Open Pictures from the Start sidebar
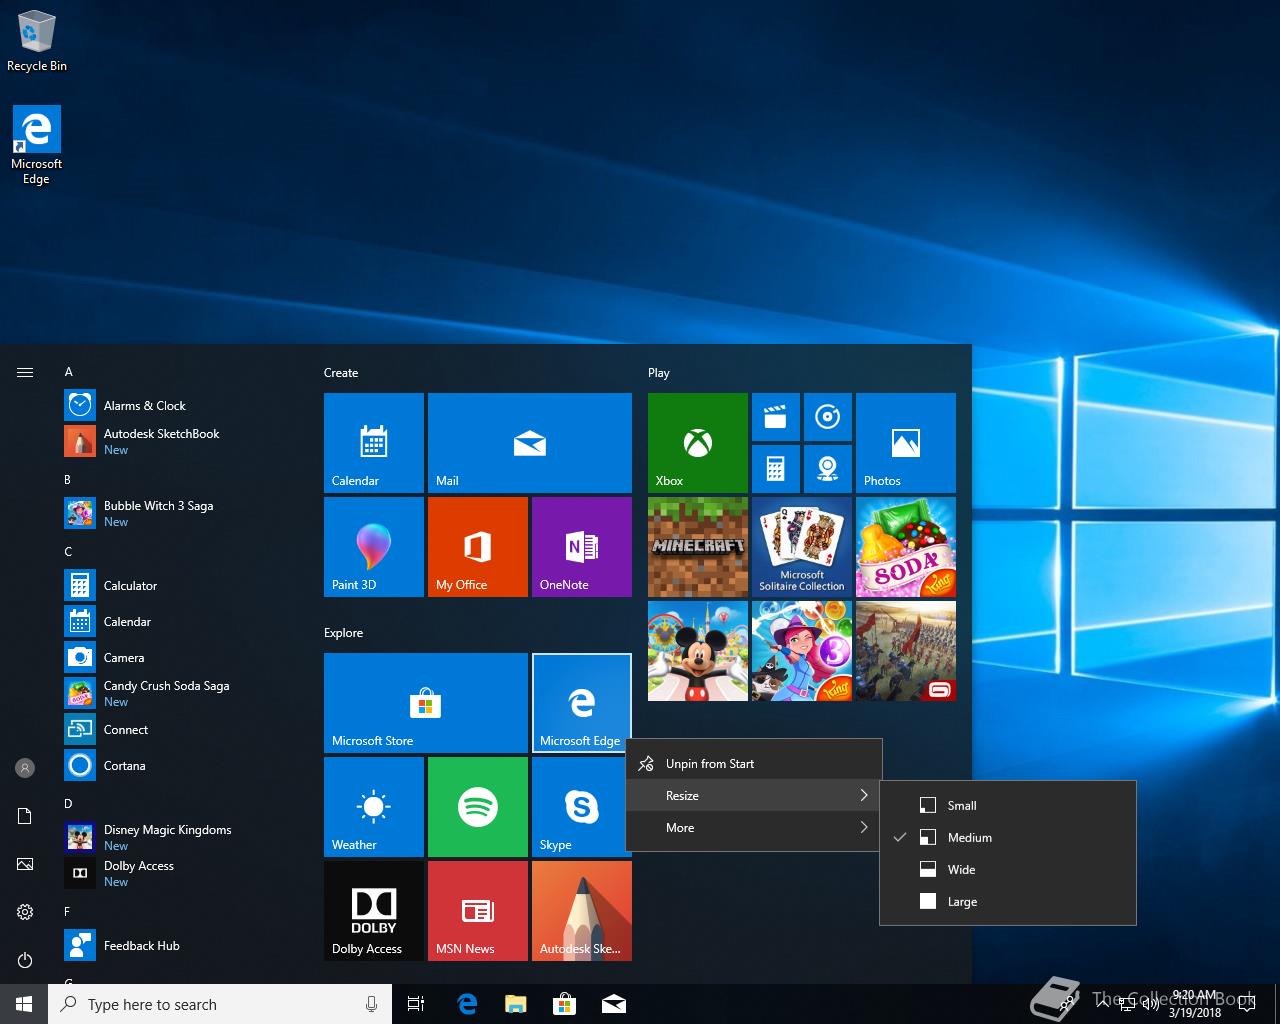1280x1024 pixels. (25, 864)
